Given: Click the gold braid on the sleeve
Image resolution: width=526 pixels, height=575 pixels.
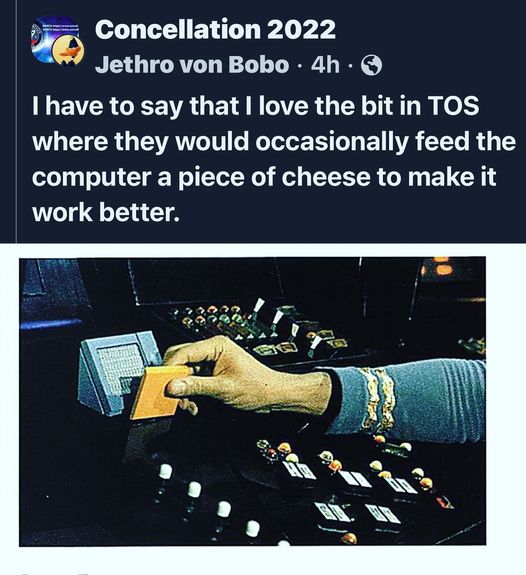Looking at the screenshot, I should 378,398.
